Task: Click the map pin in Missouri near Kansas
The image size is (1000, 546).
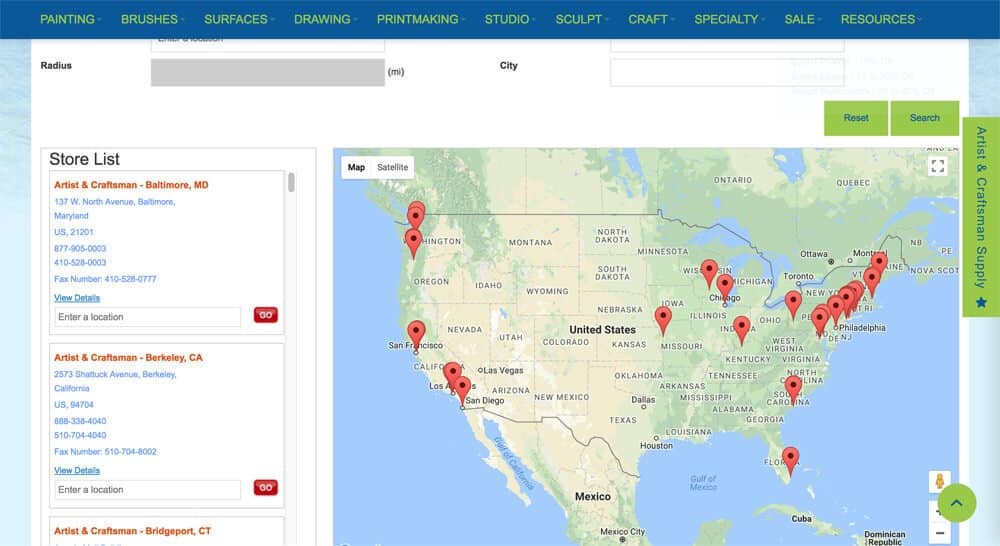Action: (663, 320)
